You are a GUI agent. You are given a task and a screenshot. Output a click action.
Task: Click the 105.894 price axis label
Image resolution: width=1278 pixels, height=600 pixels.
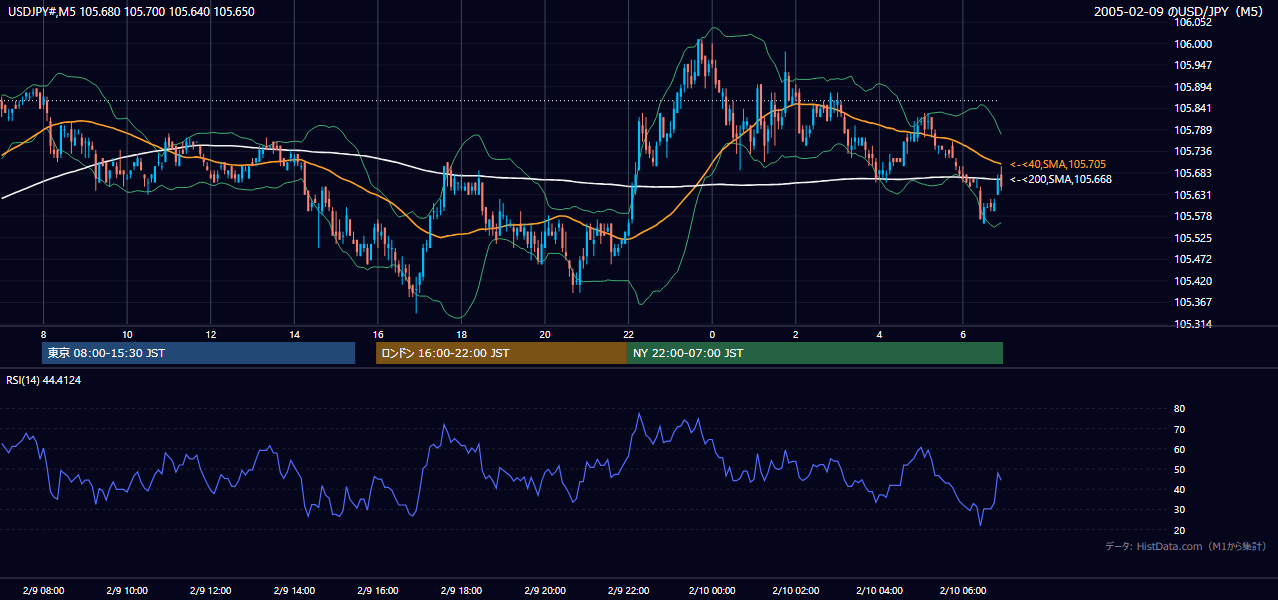pos(1193,87)
